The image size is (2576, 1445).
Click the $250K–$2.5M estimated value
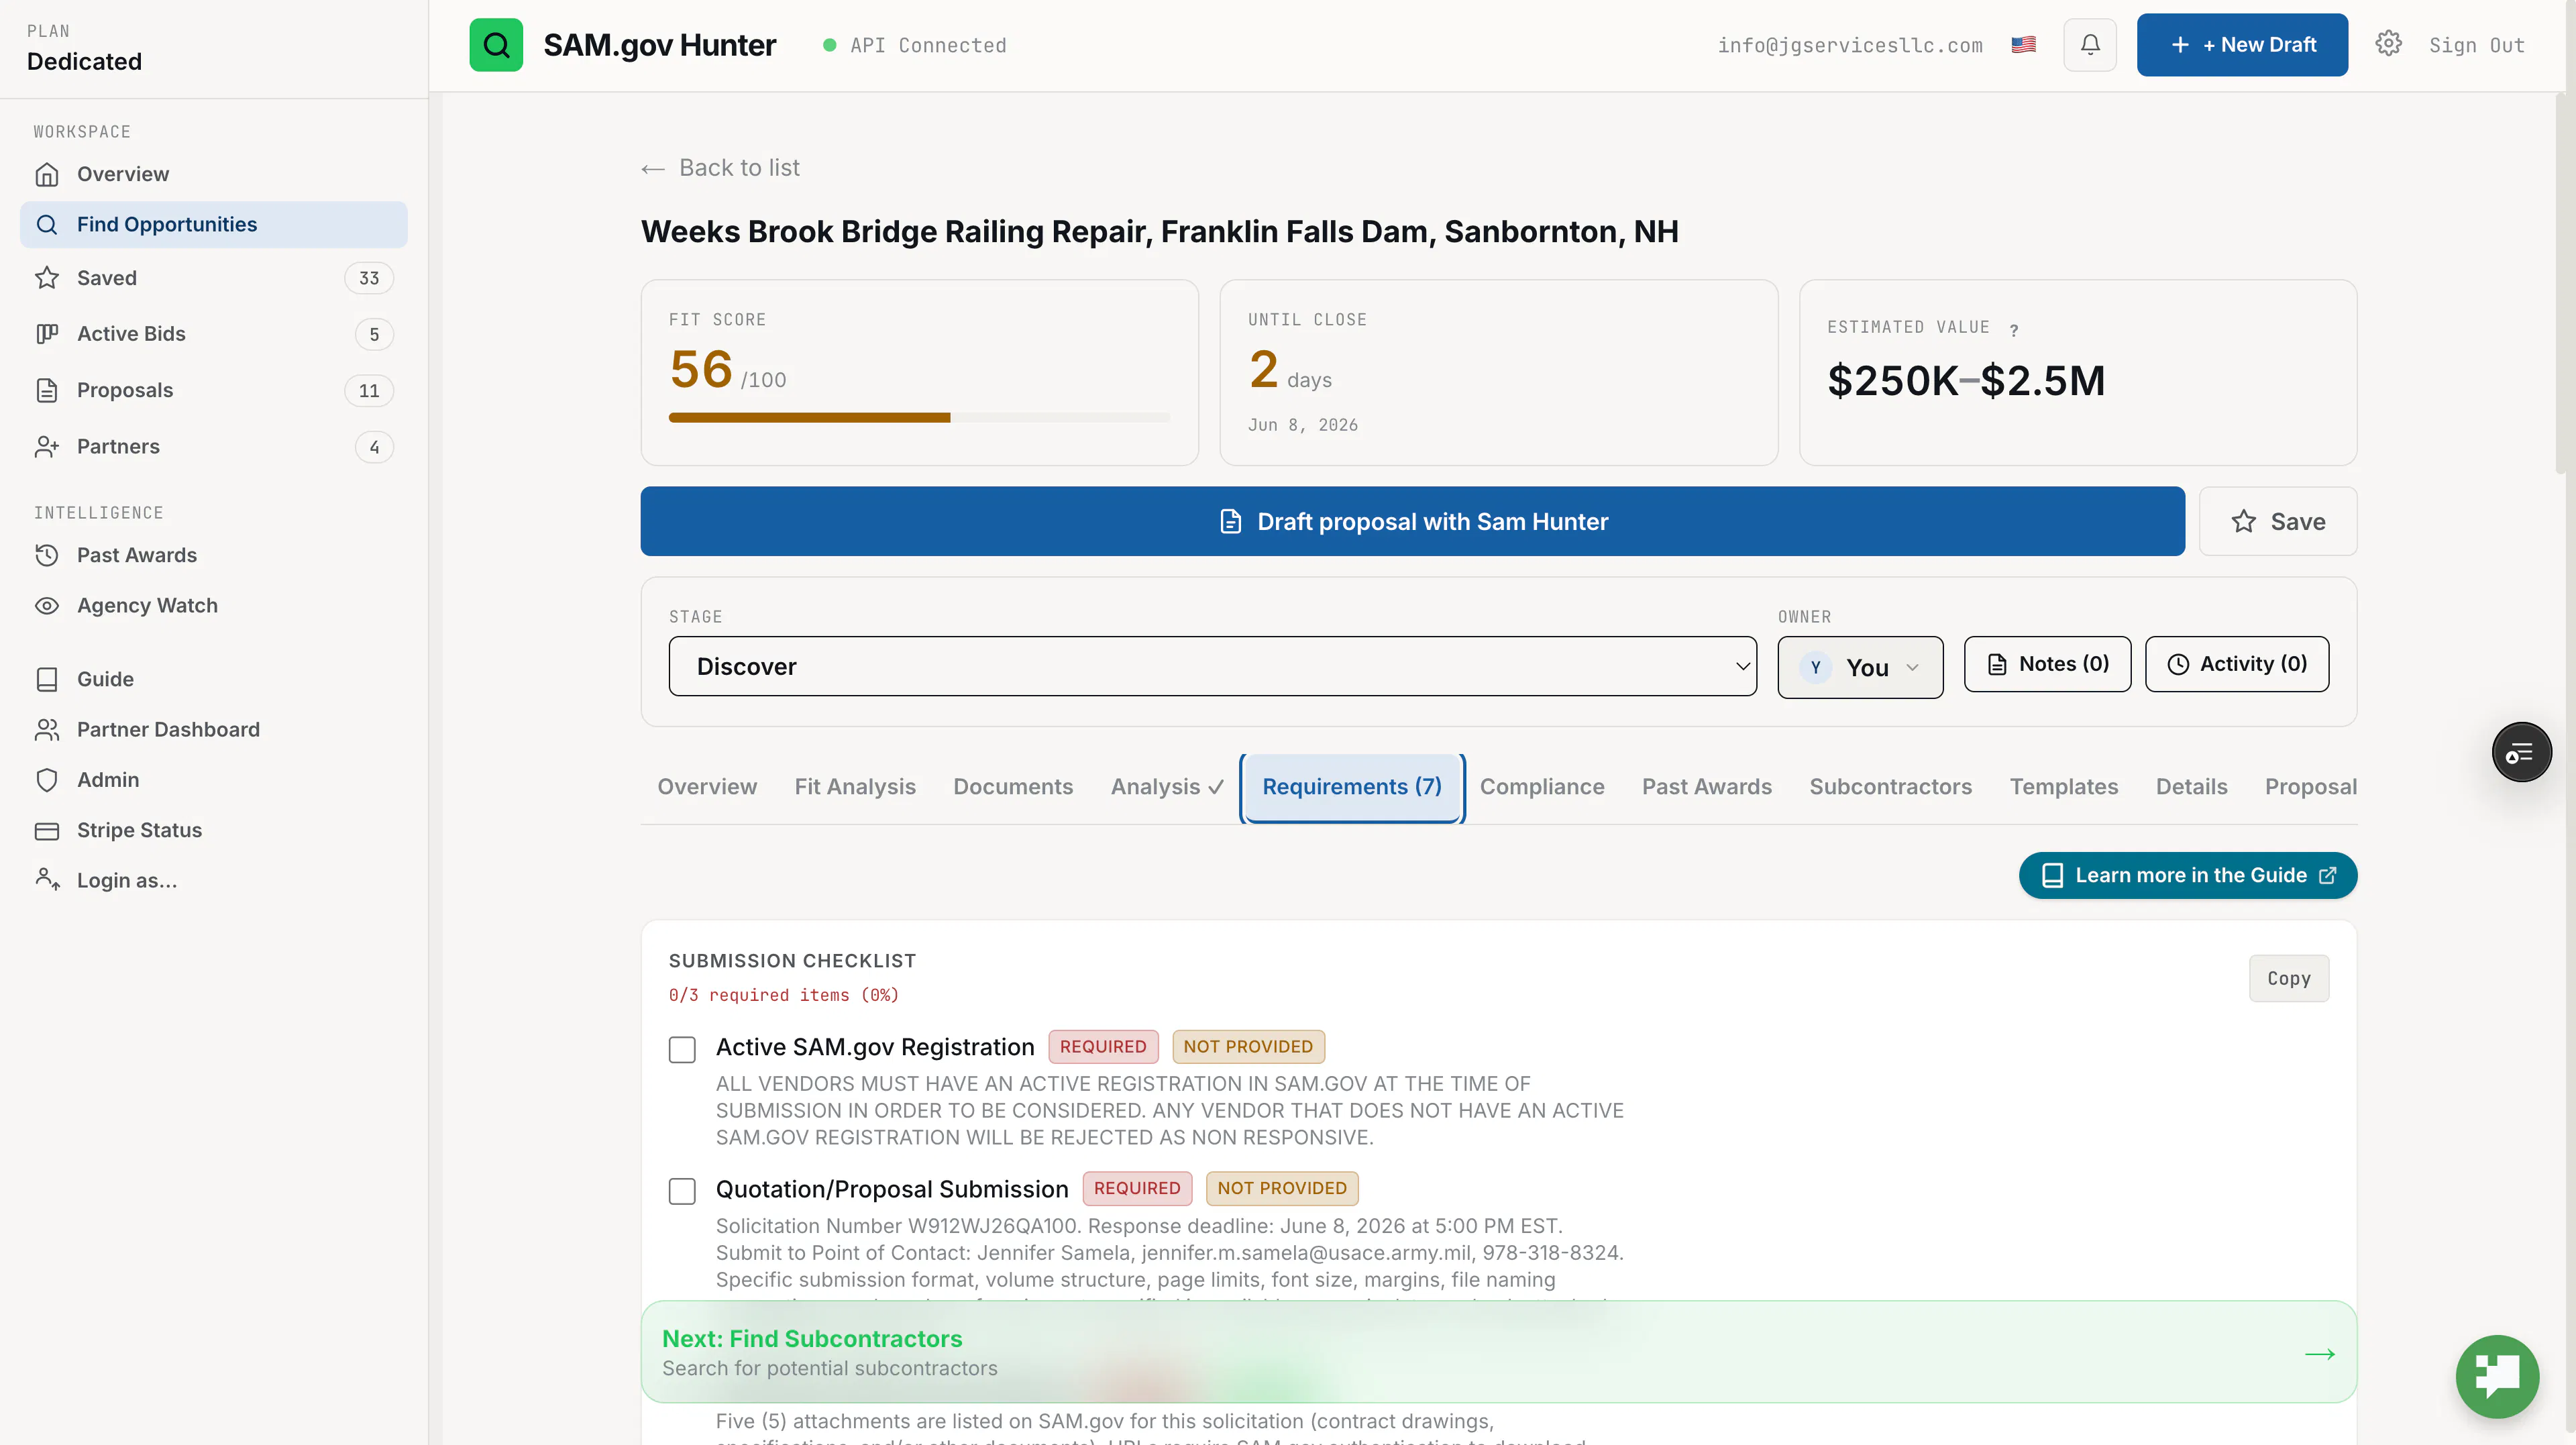(1965, 380)
